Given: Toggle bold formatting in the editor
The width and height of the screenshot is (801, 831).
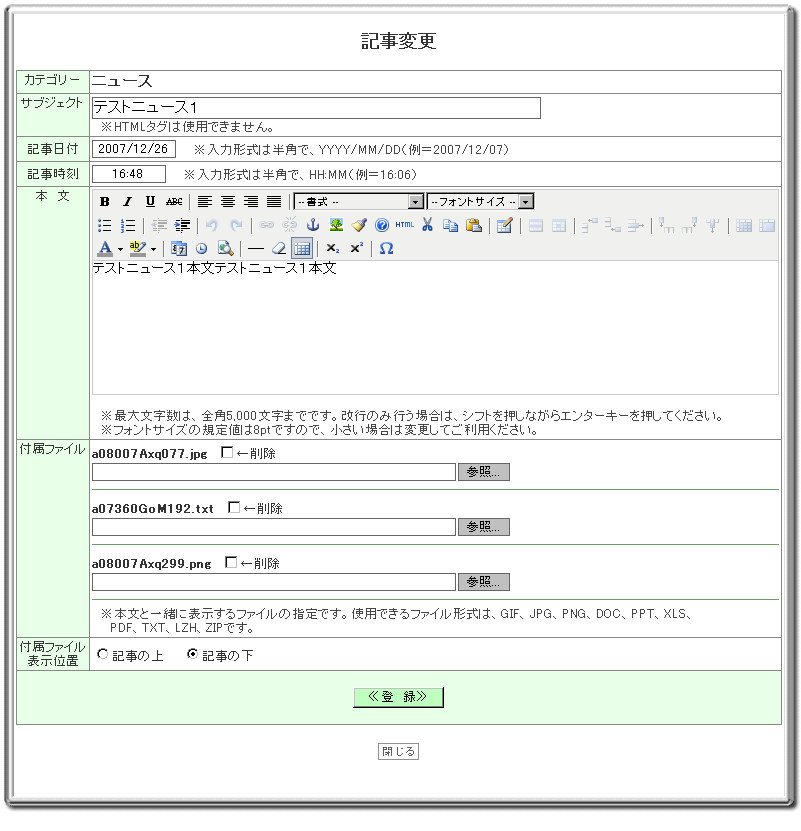Looking at the screenshot, I should pos(104,201).
